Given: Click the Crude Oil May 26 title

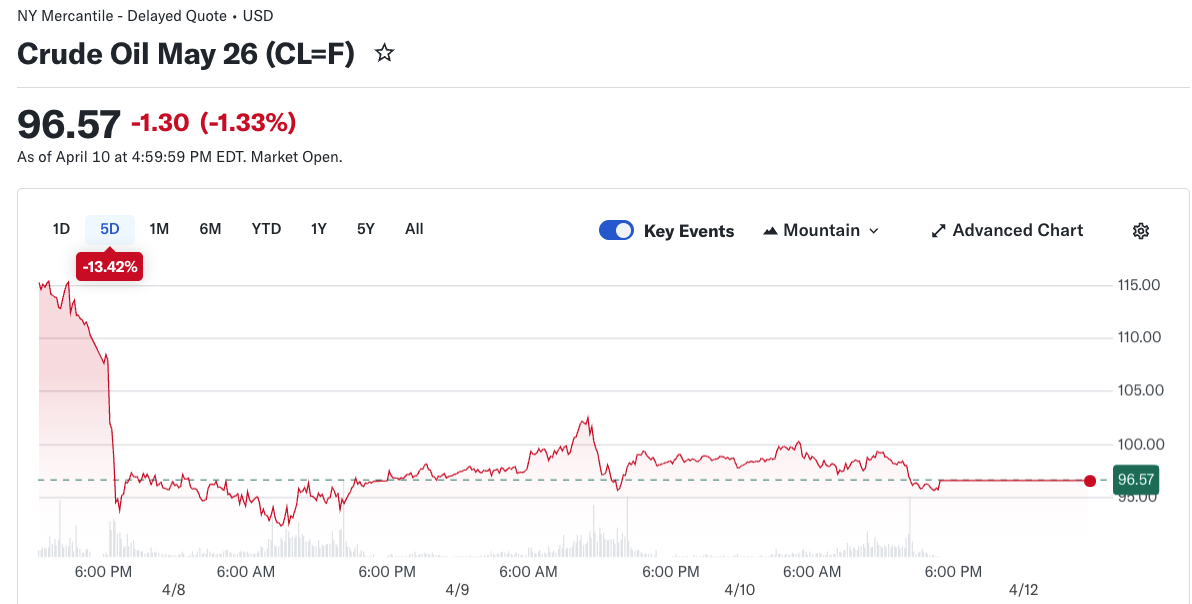Looking at the screenshot, I should [186, 54].
